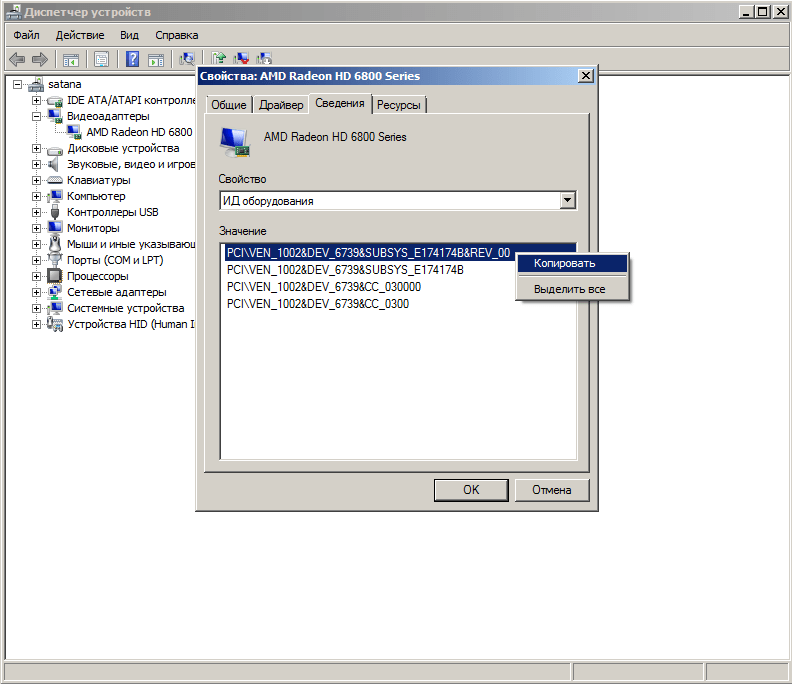Click the Устройства HID icon
The height and width of the screenshot is (684, 792).
55,324
